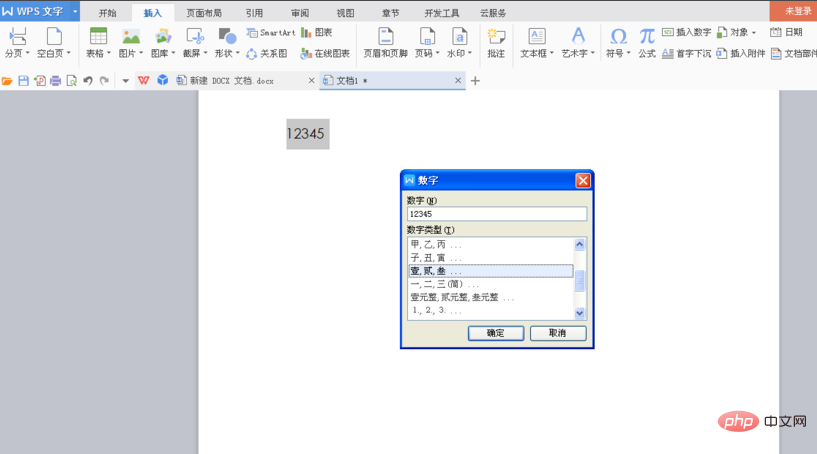This screenshot has width=817, height=454.
Task: Click the 符号 (symbol) omega icon
Action: point(618,37)
